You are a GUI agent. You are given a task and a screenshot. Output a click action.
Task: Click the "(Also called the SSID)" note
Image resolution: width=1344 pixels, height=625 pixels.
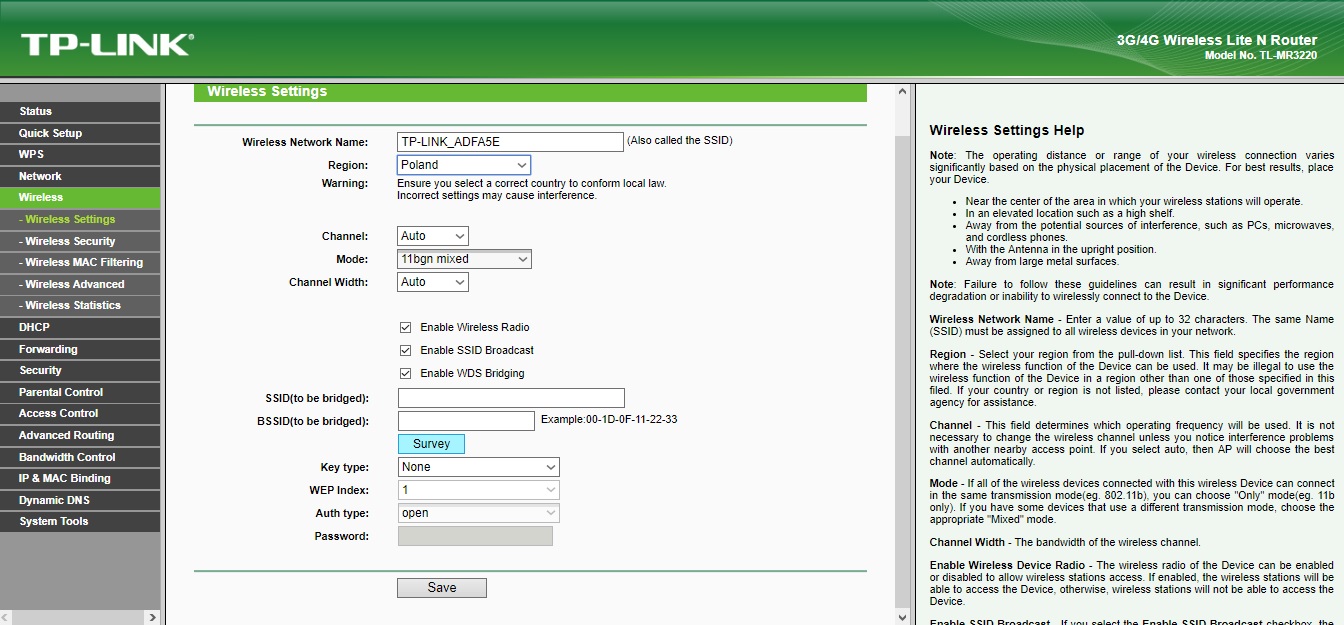pos(680,141)
